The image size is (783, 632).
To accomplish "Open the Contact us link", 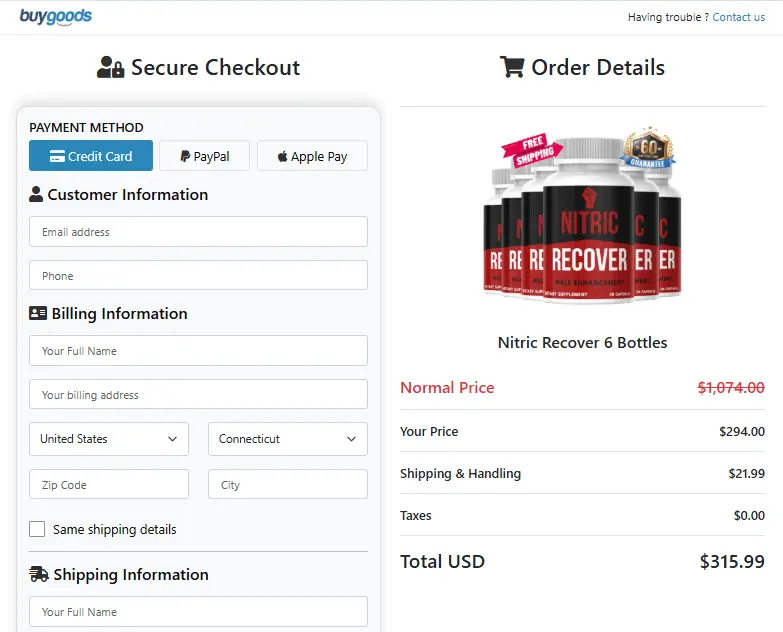I will pos(738,17).
